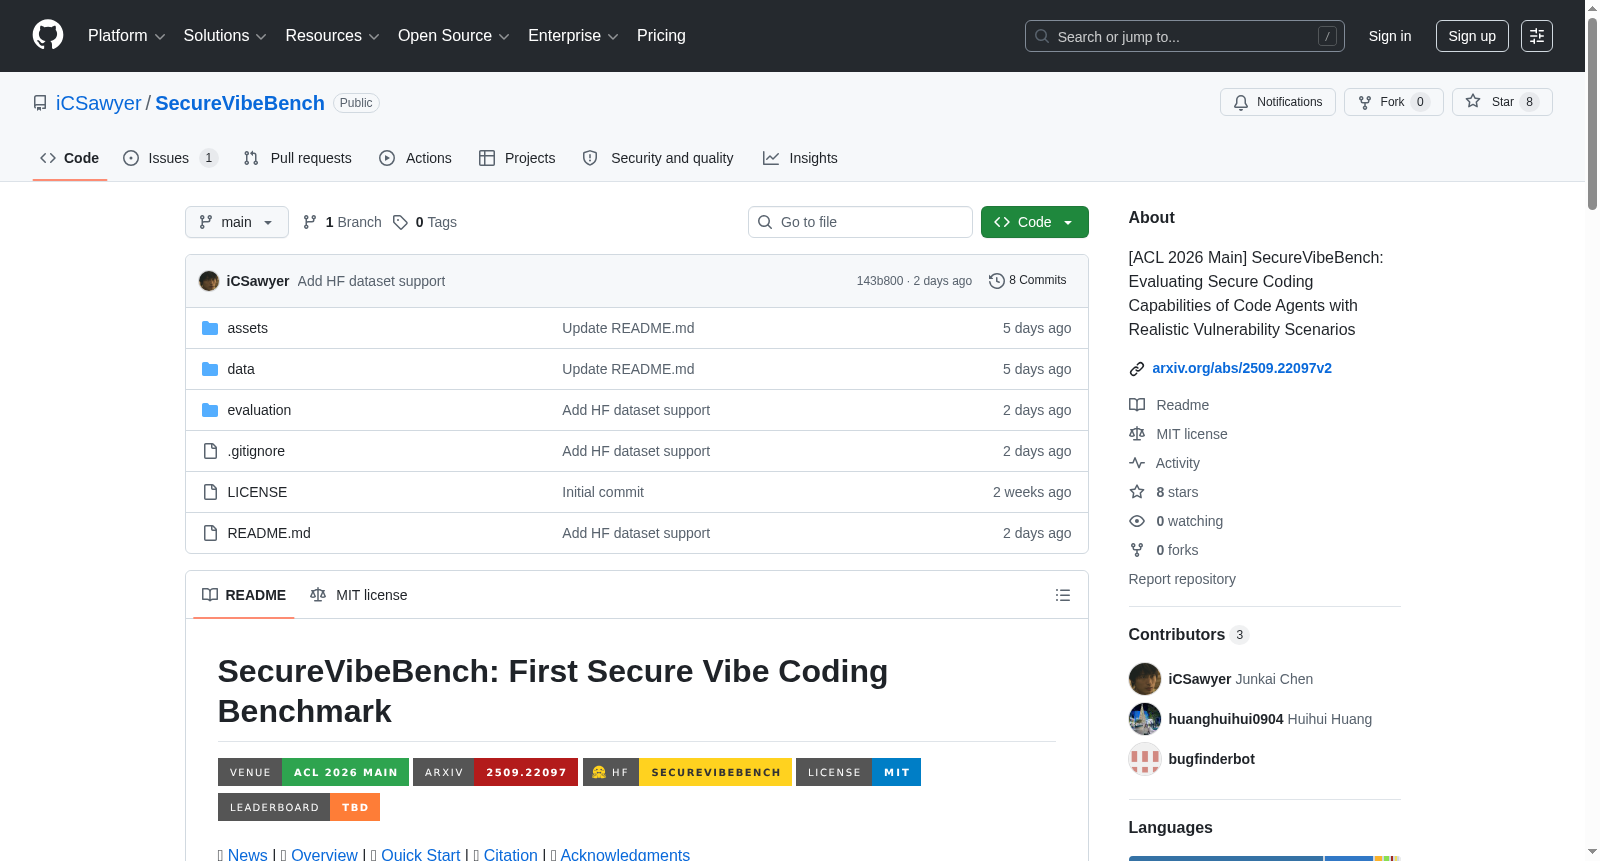The width and height of the screenshot is (1600, 861).
Task: Click the assets folder icon
Action: pyautogui.click(x=210, y=328)
